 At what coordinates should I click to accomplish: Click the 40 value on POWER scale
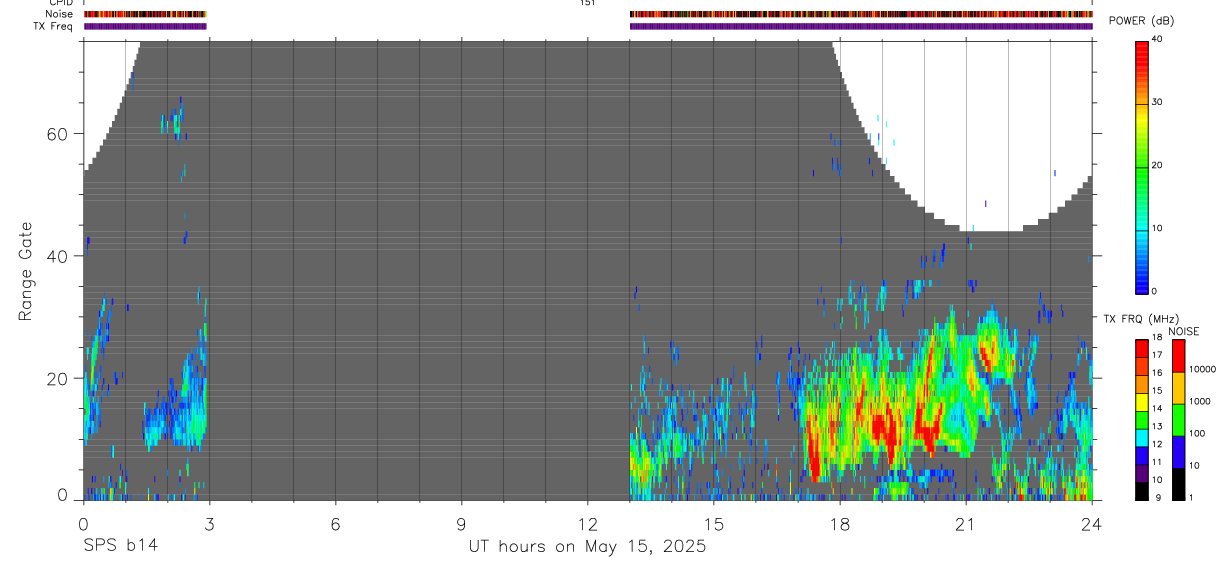[x=1158, y=39]
